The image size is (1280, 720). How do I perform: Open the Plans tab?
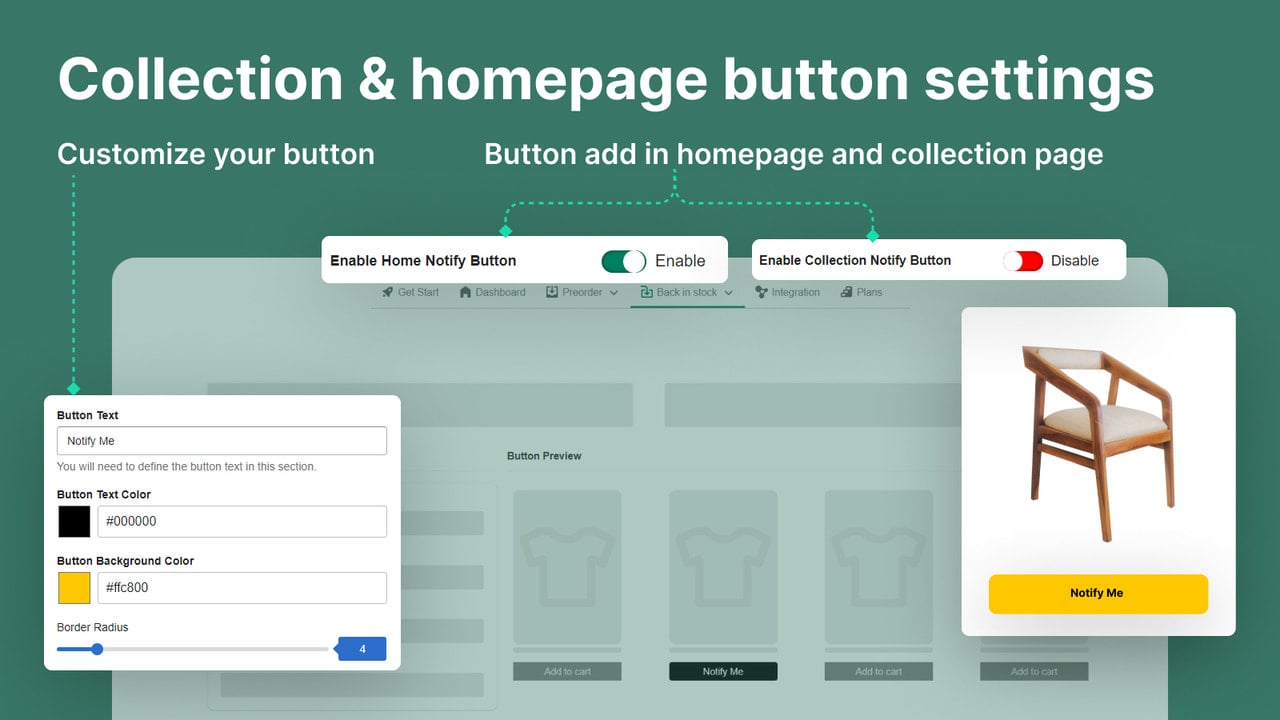pyautogui.click(x=861, y=292)
